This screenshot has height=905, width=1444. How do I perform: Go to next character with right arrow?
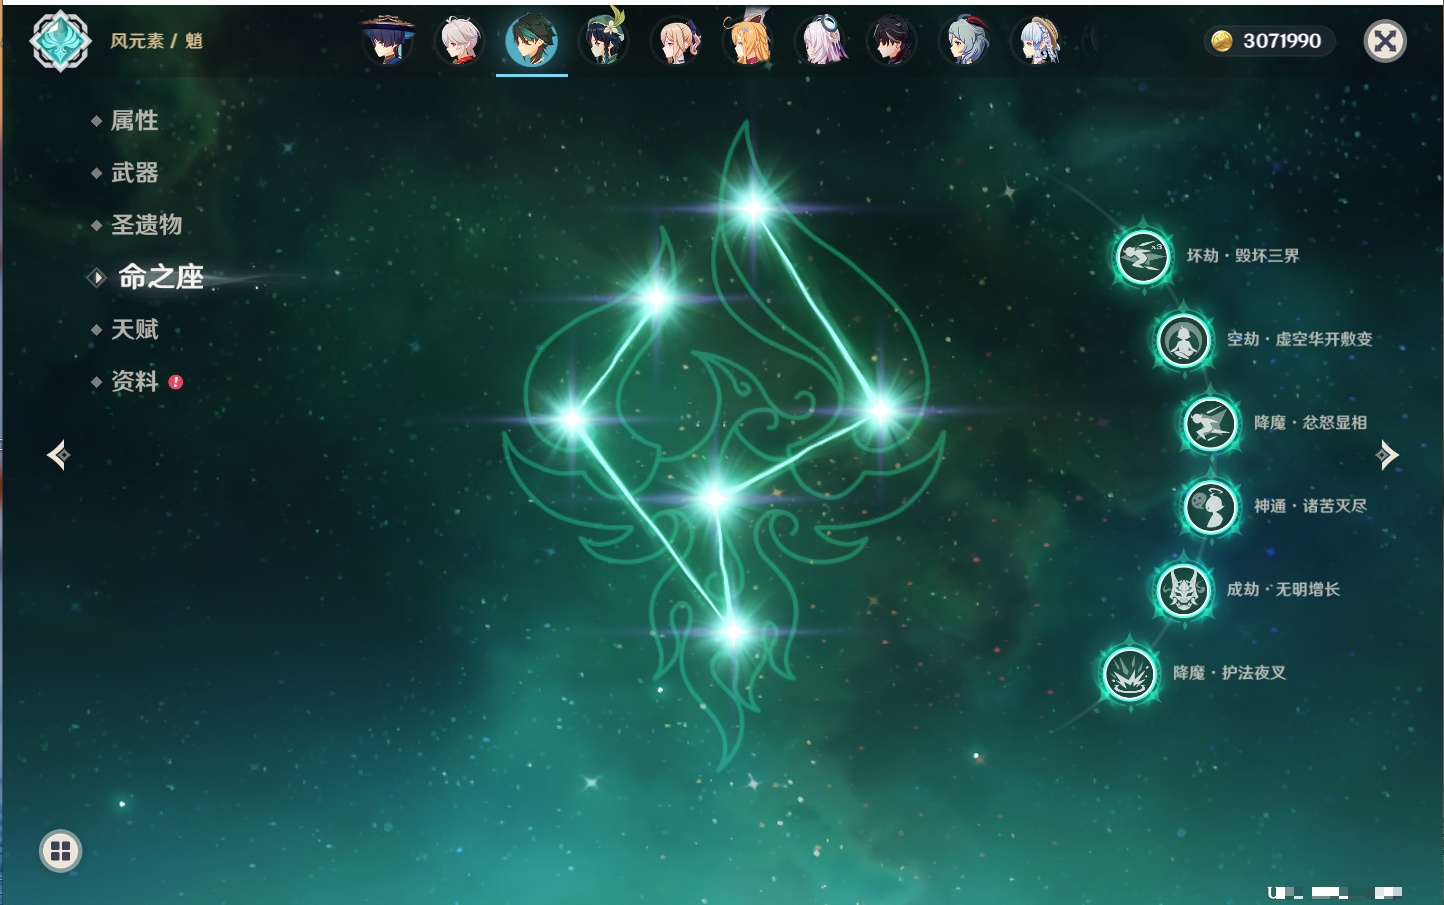point(1387,455)
